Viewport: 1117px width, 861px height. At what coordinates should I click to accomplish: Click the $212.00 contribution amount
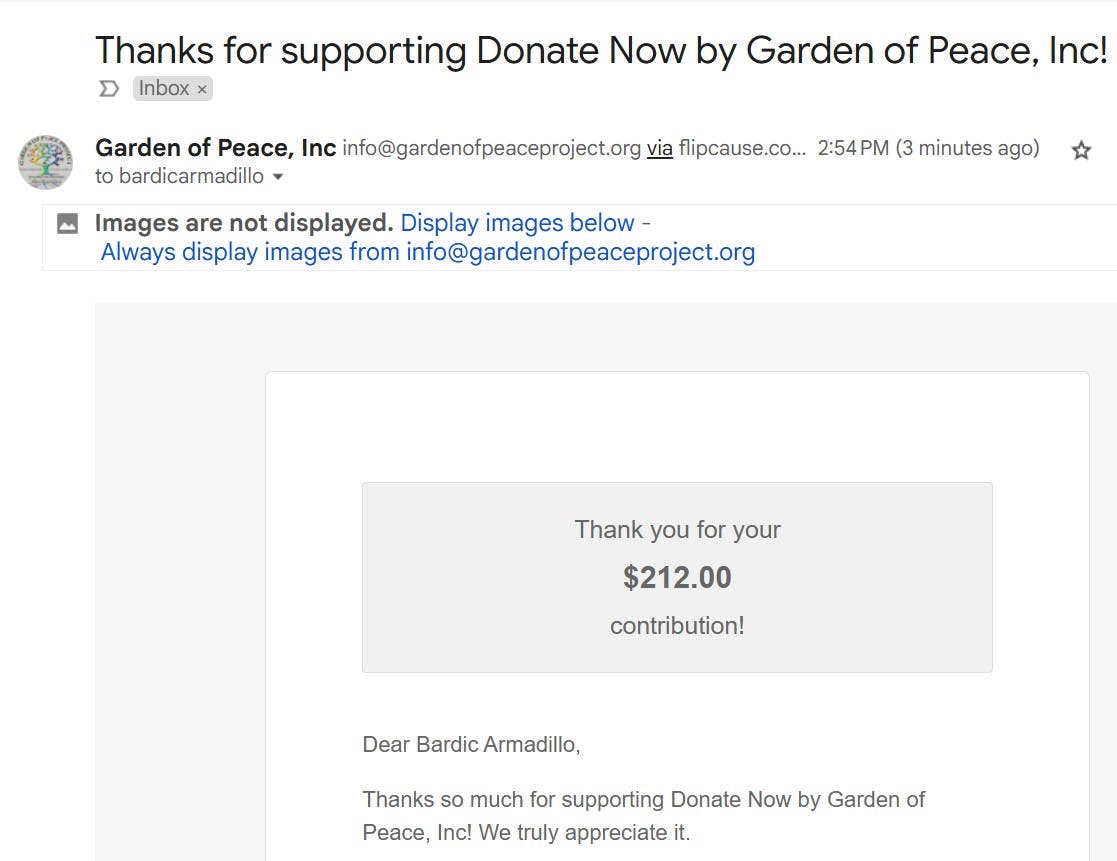pos(677,577)
